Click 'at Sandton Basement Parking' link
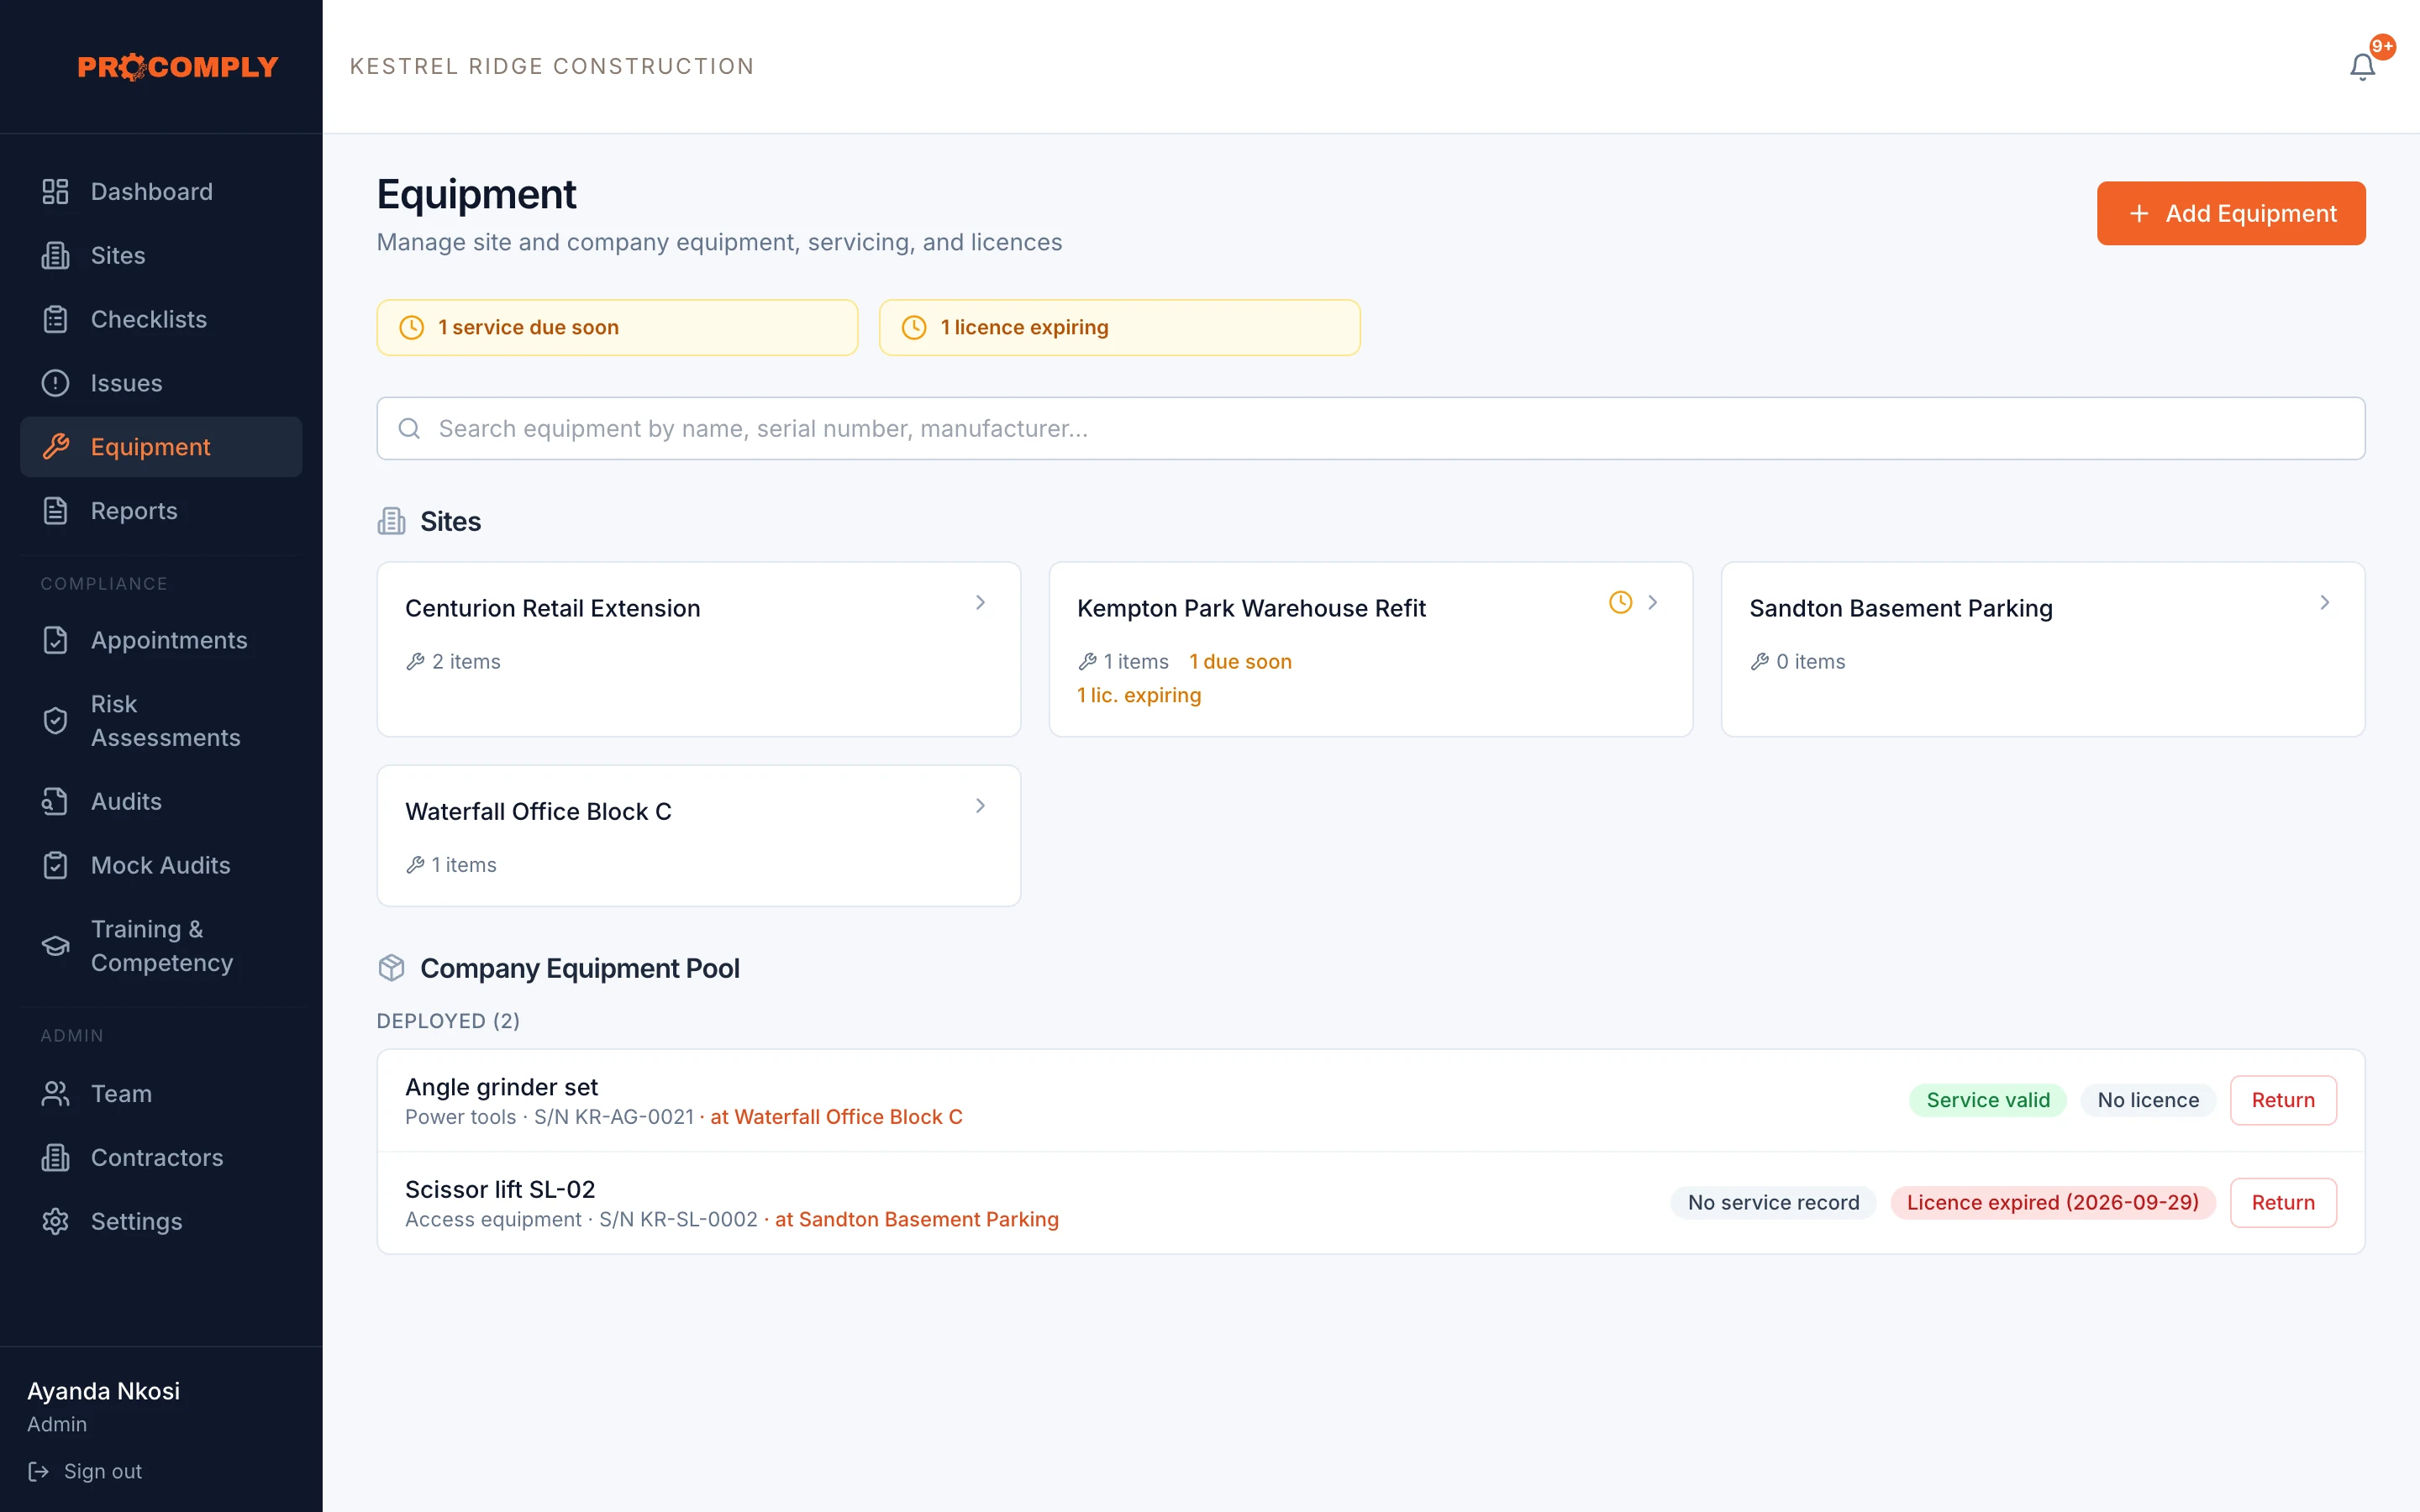The height and width of the screenshot is (1512, 2420). point(916,1219)
